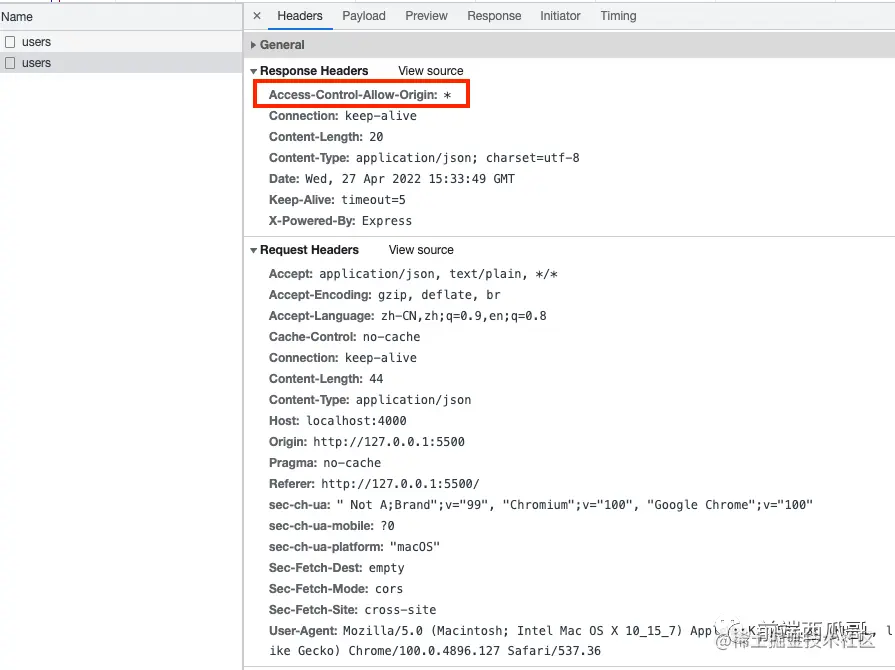Select the Date: Wed, 27 Apr 2022 line
The height and width of the screenshot is (670, 895).
pos(392,179)
